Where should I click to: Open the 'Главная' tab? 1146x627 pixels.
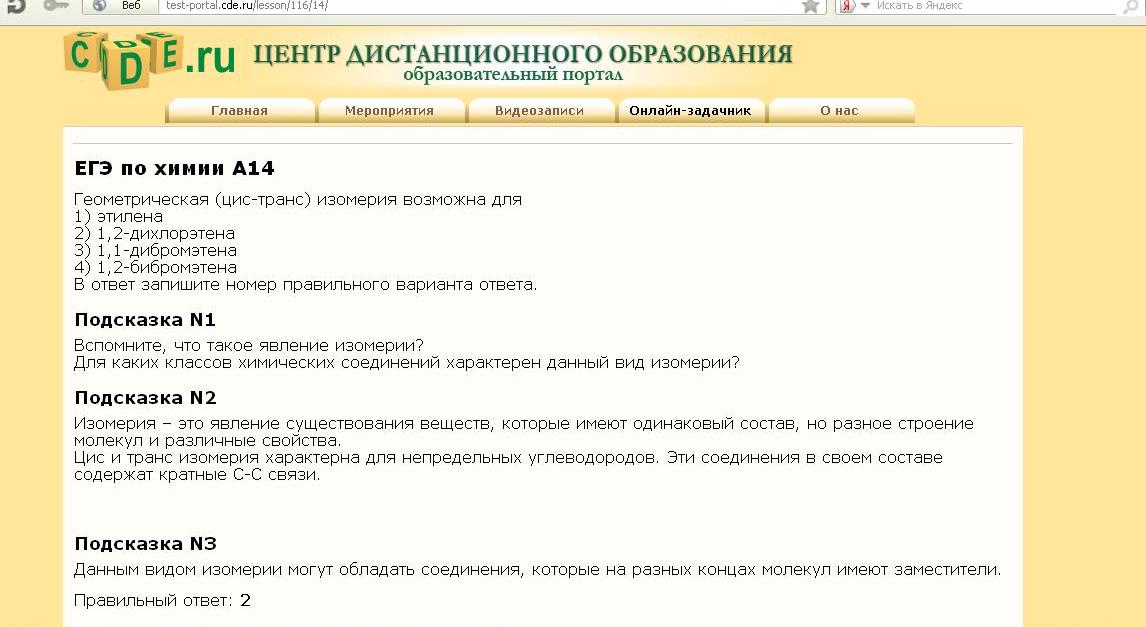240,111
